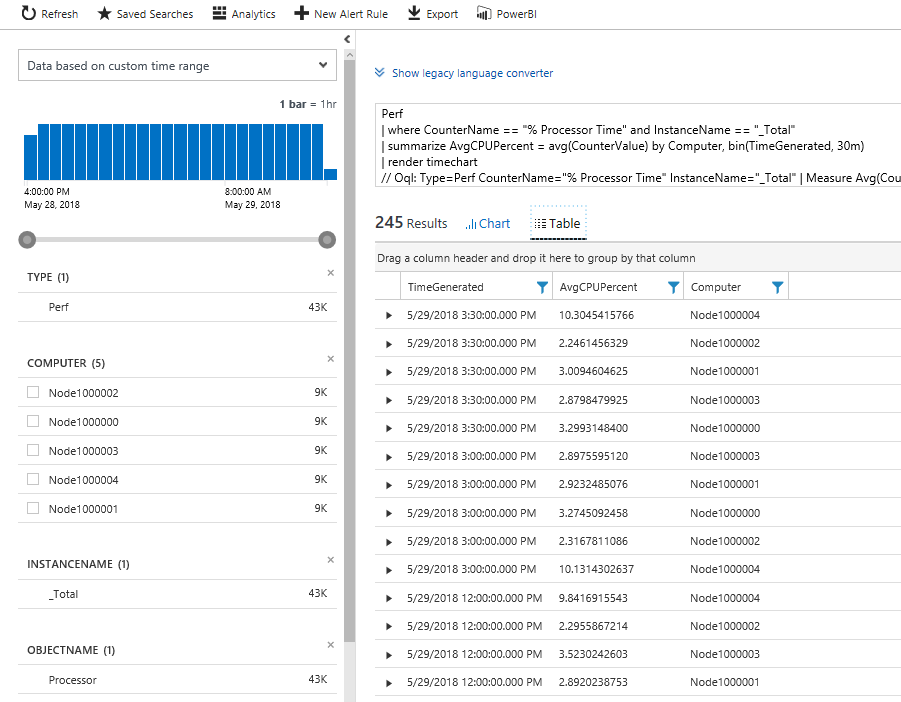901x702 pixels.
Task: Open the TimeGenerated column filter
Action: 543,286
